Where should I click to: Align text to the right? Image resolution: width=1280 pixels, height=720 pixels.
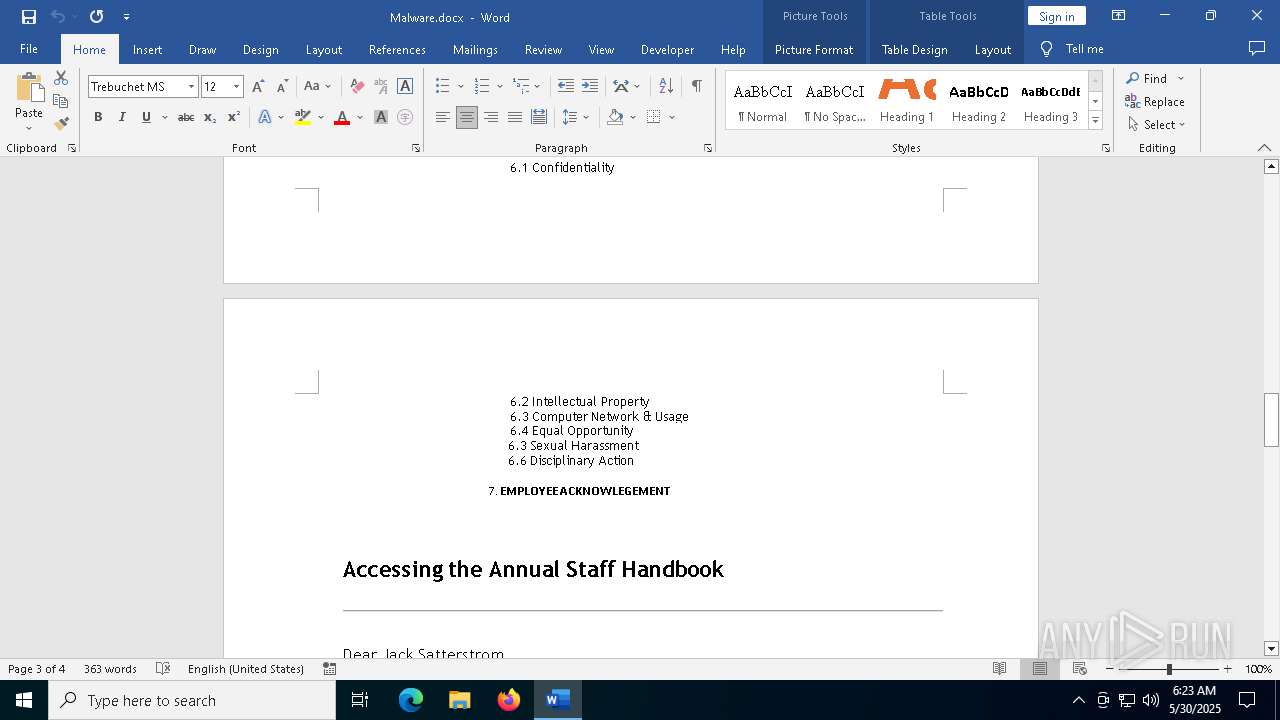click(491, 117)
